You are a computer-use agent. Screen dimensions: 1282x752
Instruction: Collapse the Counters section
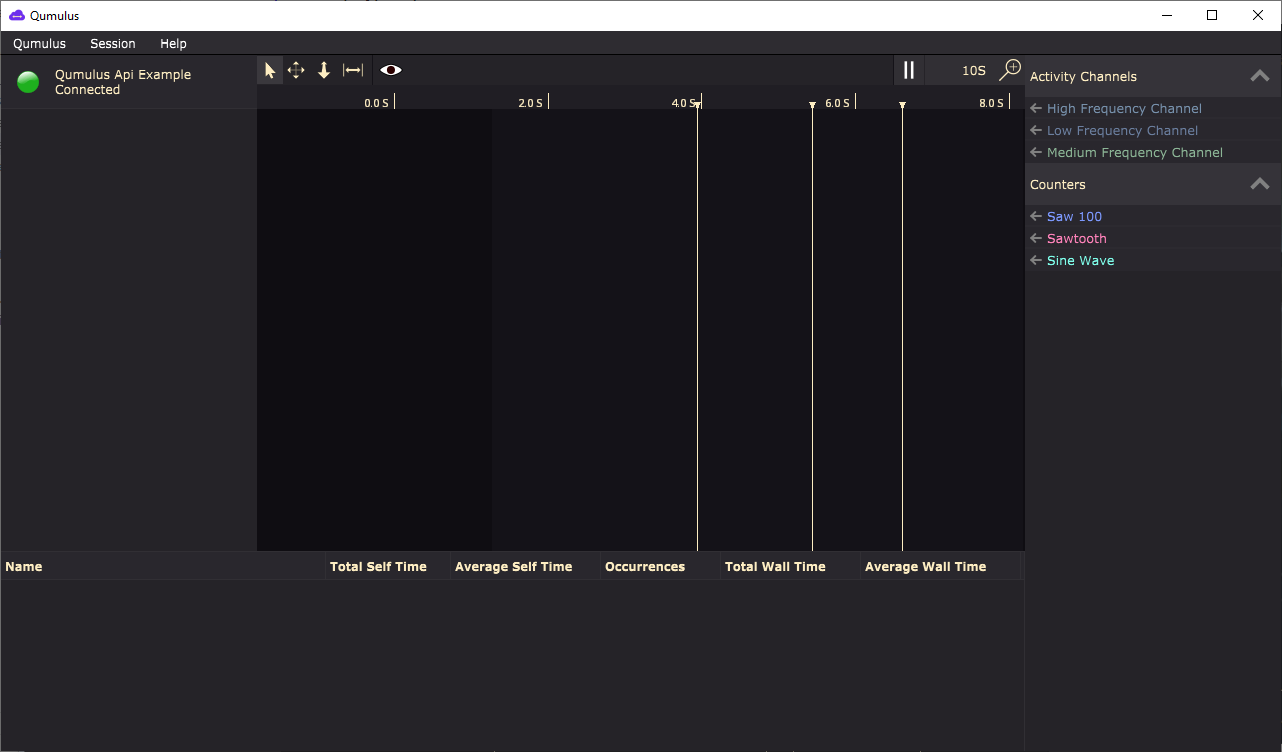tap(1260, 184)
